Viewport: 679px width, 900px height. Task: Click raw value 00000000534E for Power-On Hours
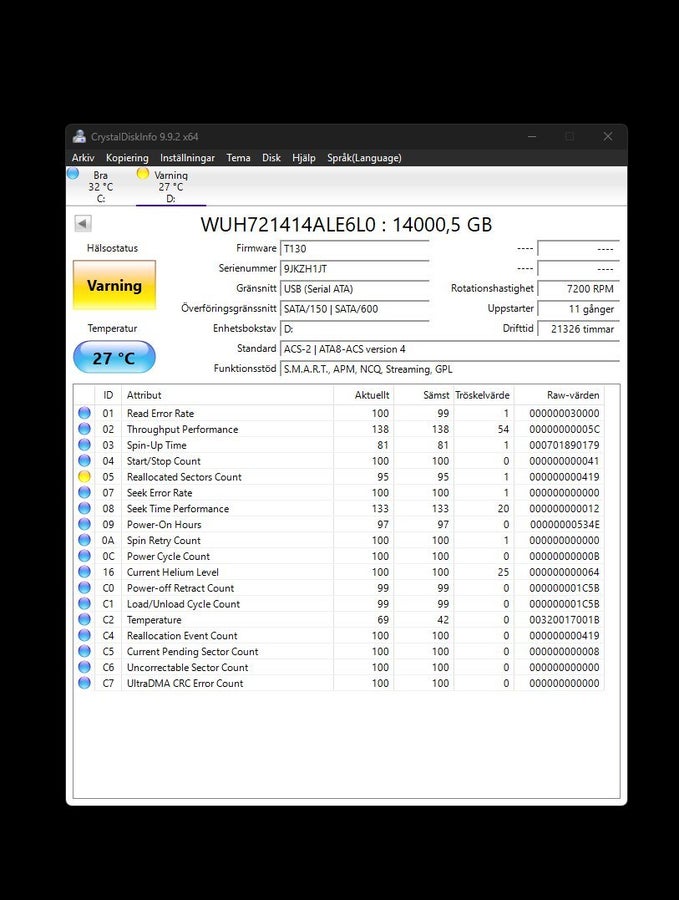tap(564, 524)
